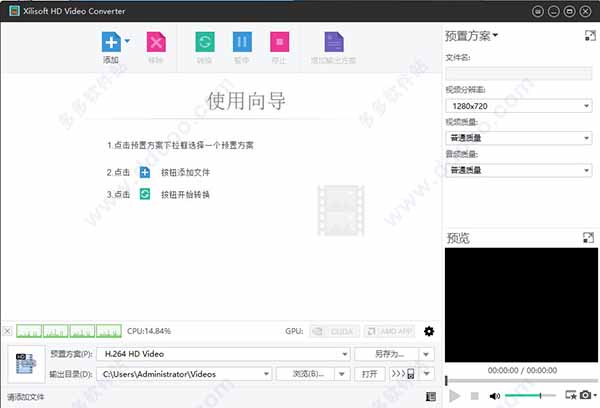
Task: Open the arrow next to device transfer
Action: point(427,374)
